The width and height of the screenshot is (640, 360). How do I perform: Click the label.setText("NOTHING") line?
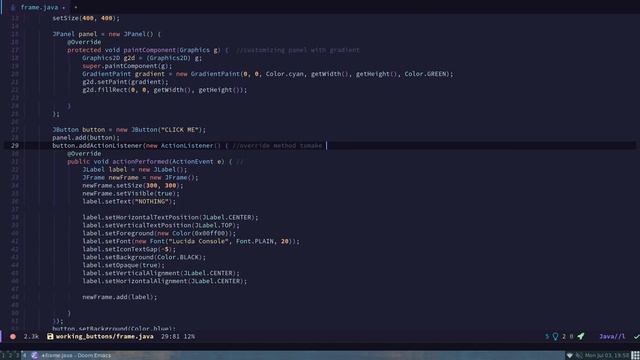coord(129,201)
